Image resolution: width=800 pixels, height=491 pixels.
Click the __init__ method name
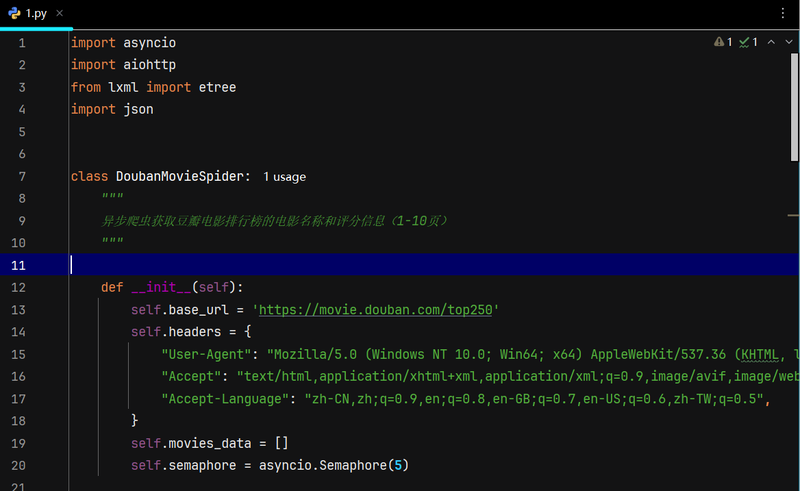coord(161,287)
